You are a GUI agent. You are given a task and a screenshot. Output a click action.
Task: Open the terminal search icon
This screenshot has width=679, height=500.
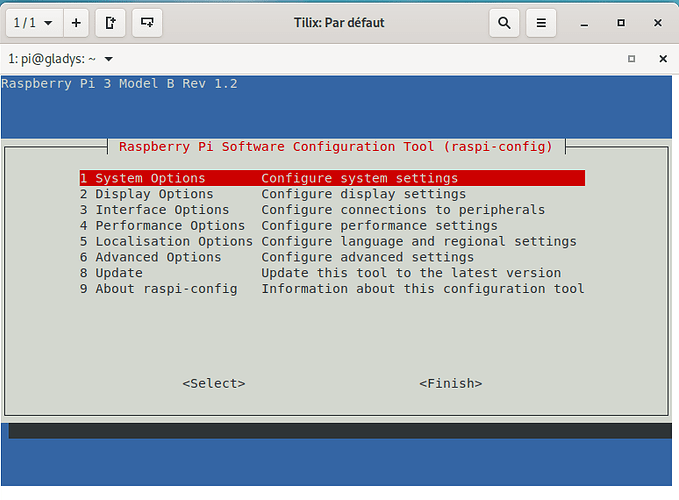tap(504, 23)
